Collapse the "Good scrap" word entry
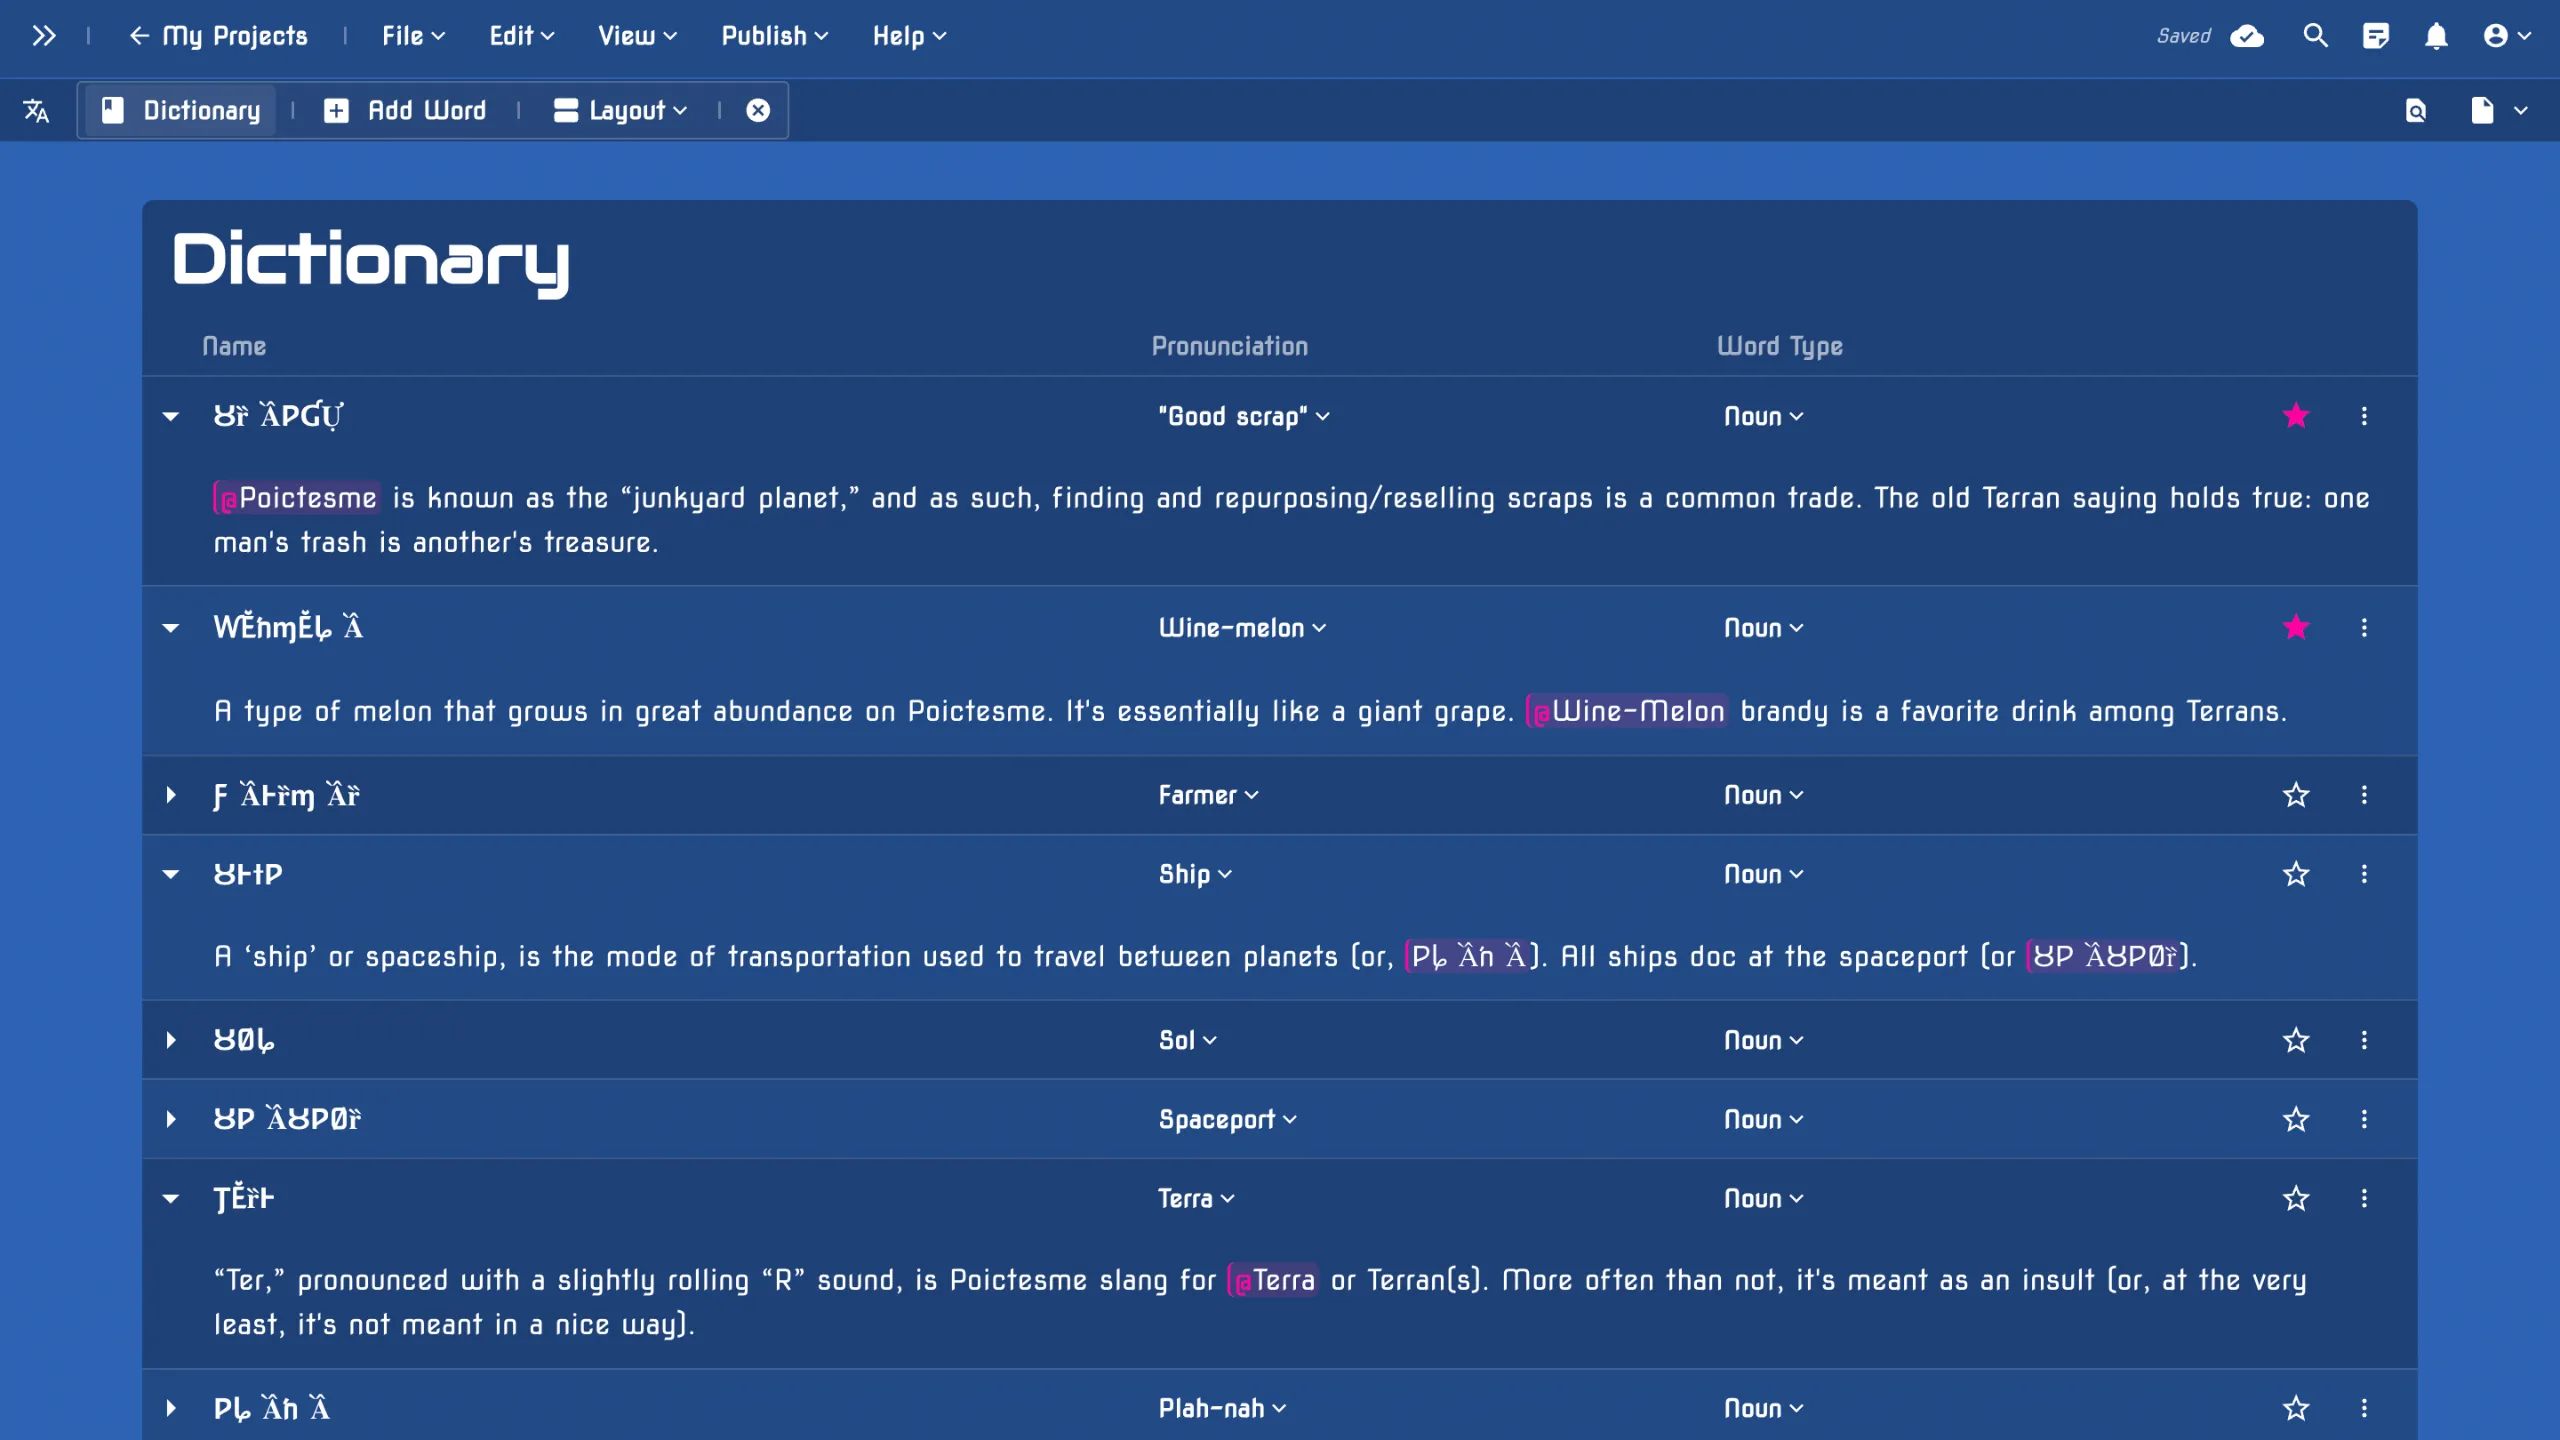The image size is (2560, 1440). (171, 416)
